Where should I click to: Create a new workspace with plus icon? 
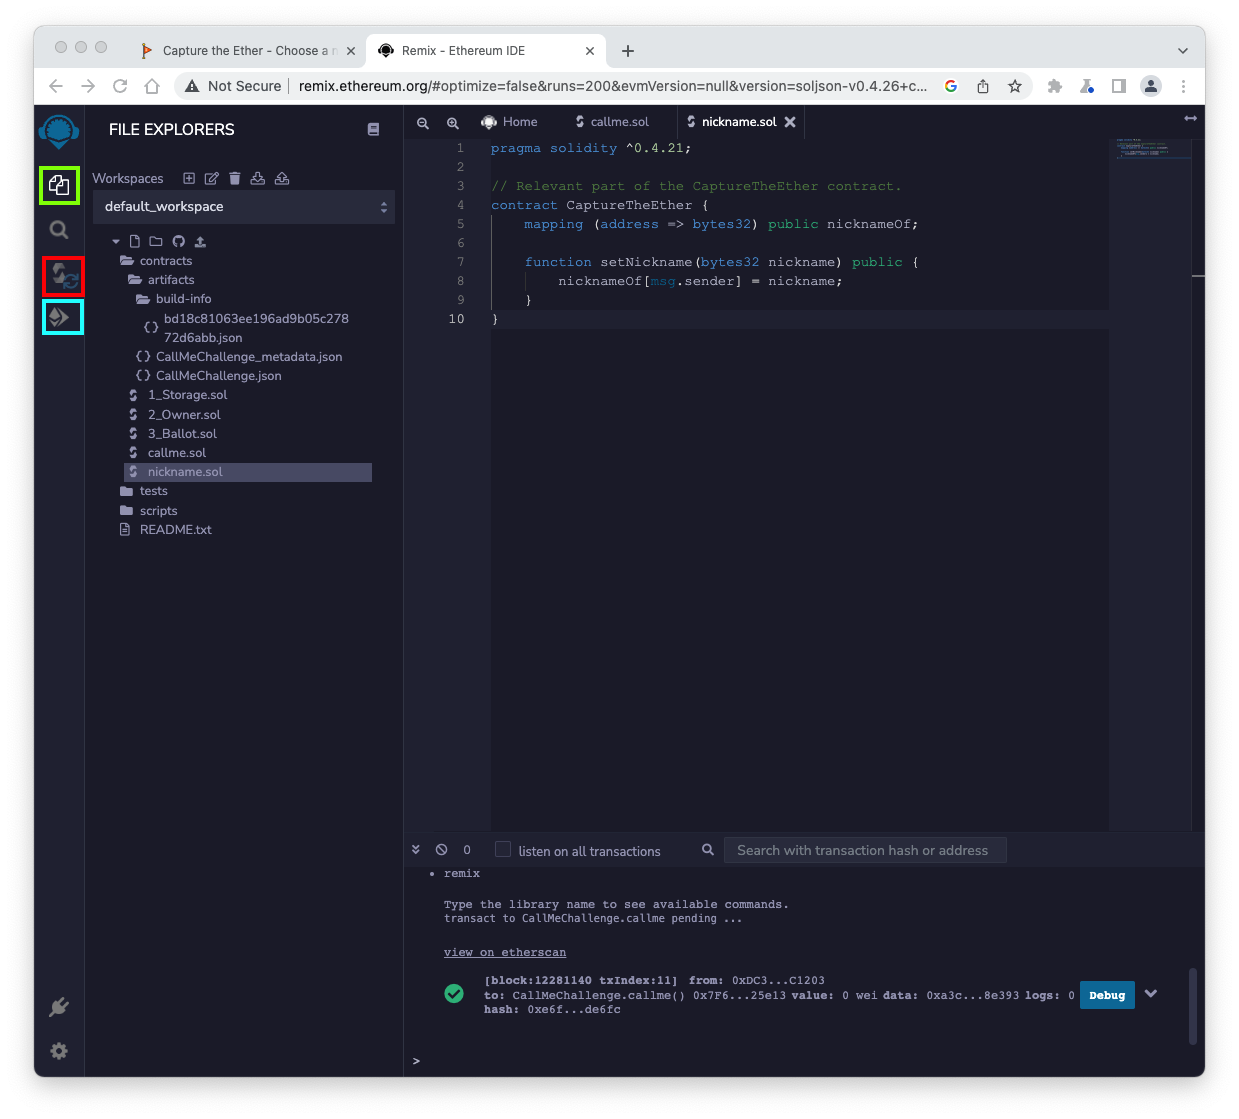click(189, 178)
